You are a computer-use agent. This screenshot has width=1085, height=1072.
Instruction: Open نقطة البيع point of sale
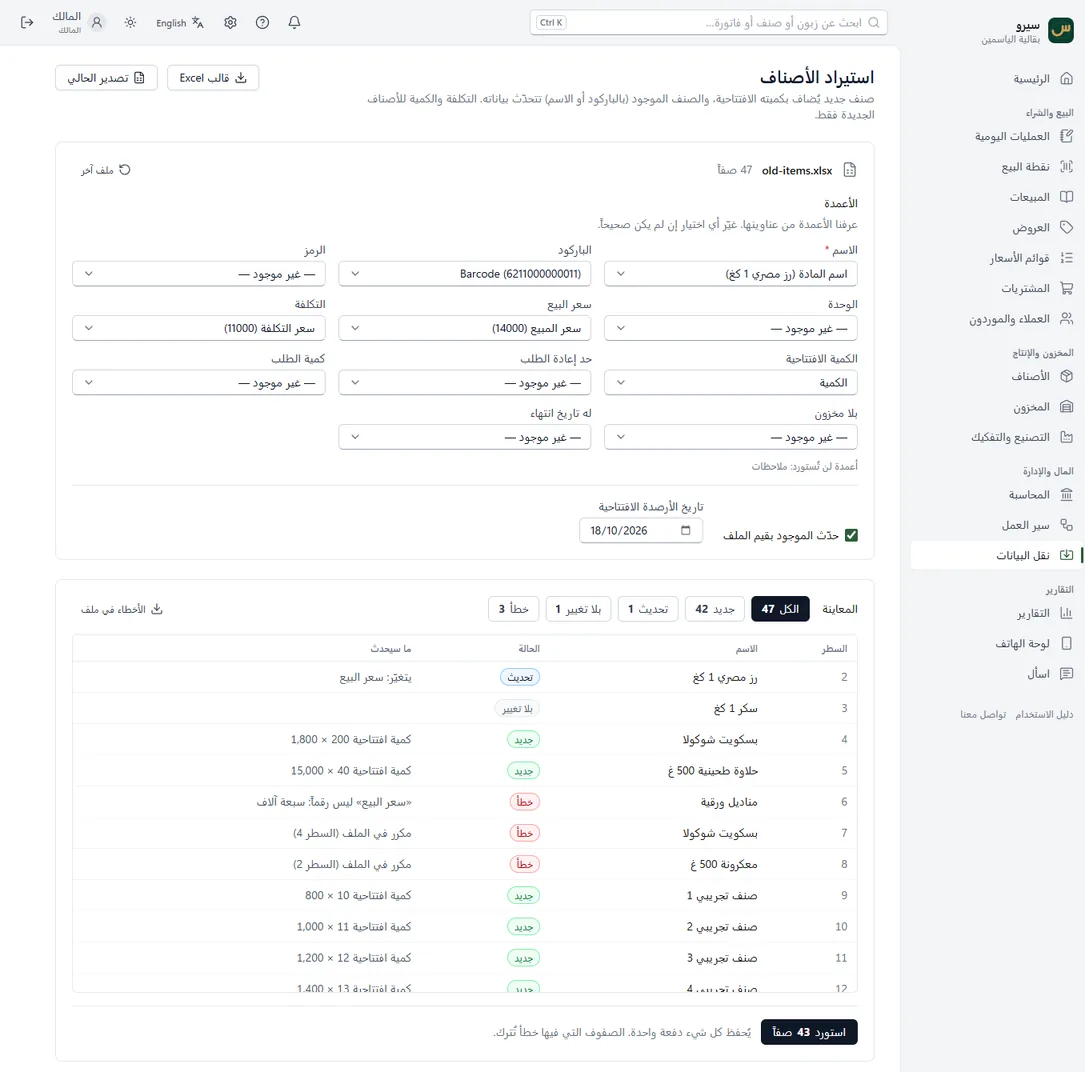click(1037, 167)
